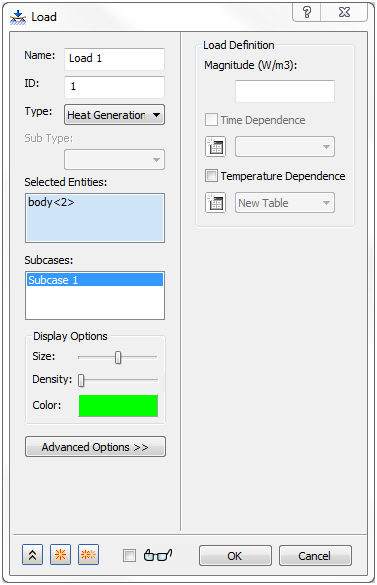Screen dimensions: 377x585
Task: Toggle the checkbox beside the eyeglasses icon
Action: [x=130, y=555]
